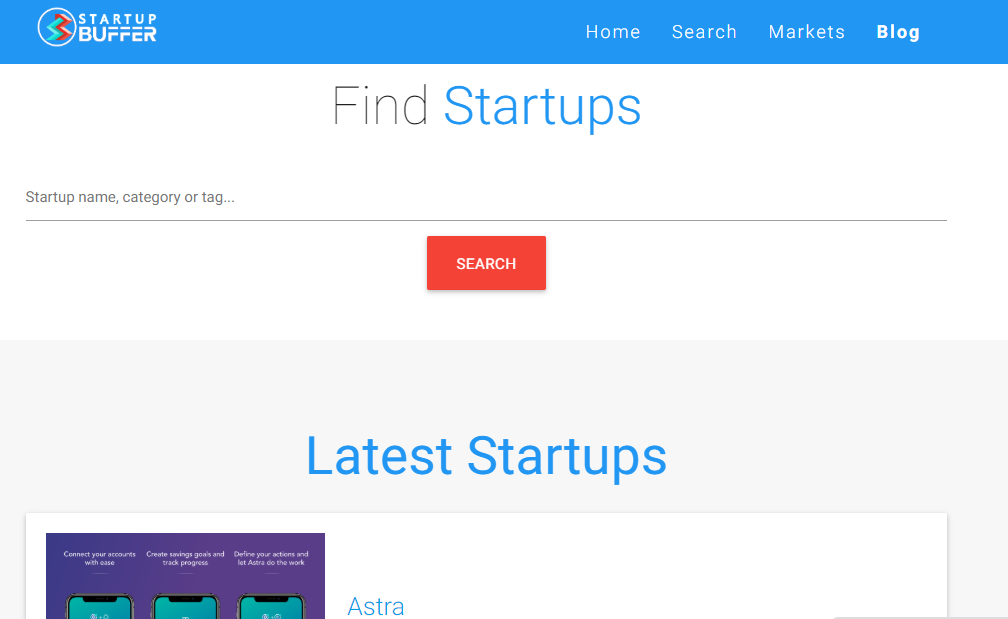The height and width of the screenshot is (619, 1008).
Task: Click the middle phone mockup in Astra image
Action: tap(185, 606)
